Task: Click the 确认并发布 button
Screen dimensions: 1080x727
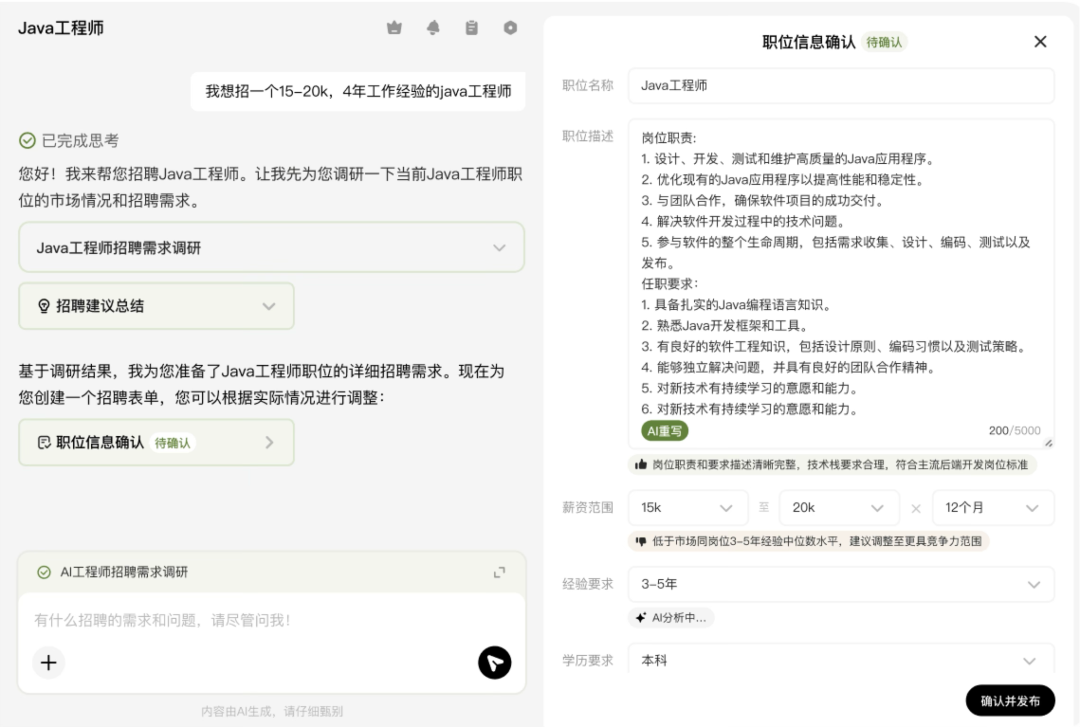Action: point(1010,701)
